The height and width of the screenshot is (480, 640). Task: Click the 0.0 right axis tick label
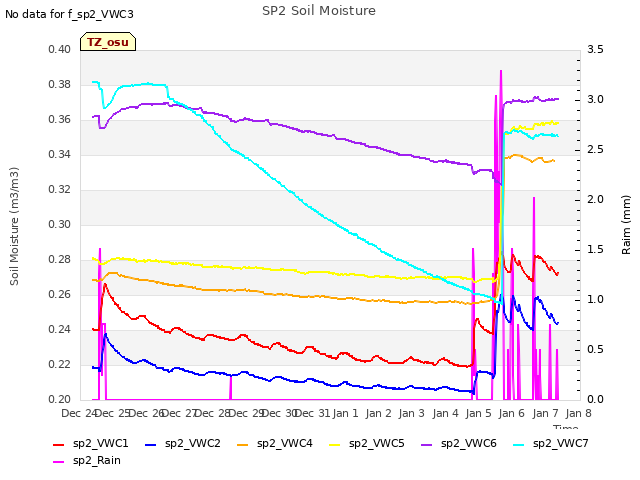595,400
